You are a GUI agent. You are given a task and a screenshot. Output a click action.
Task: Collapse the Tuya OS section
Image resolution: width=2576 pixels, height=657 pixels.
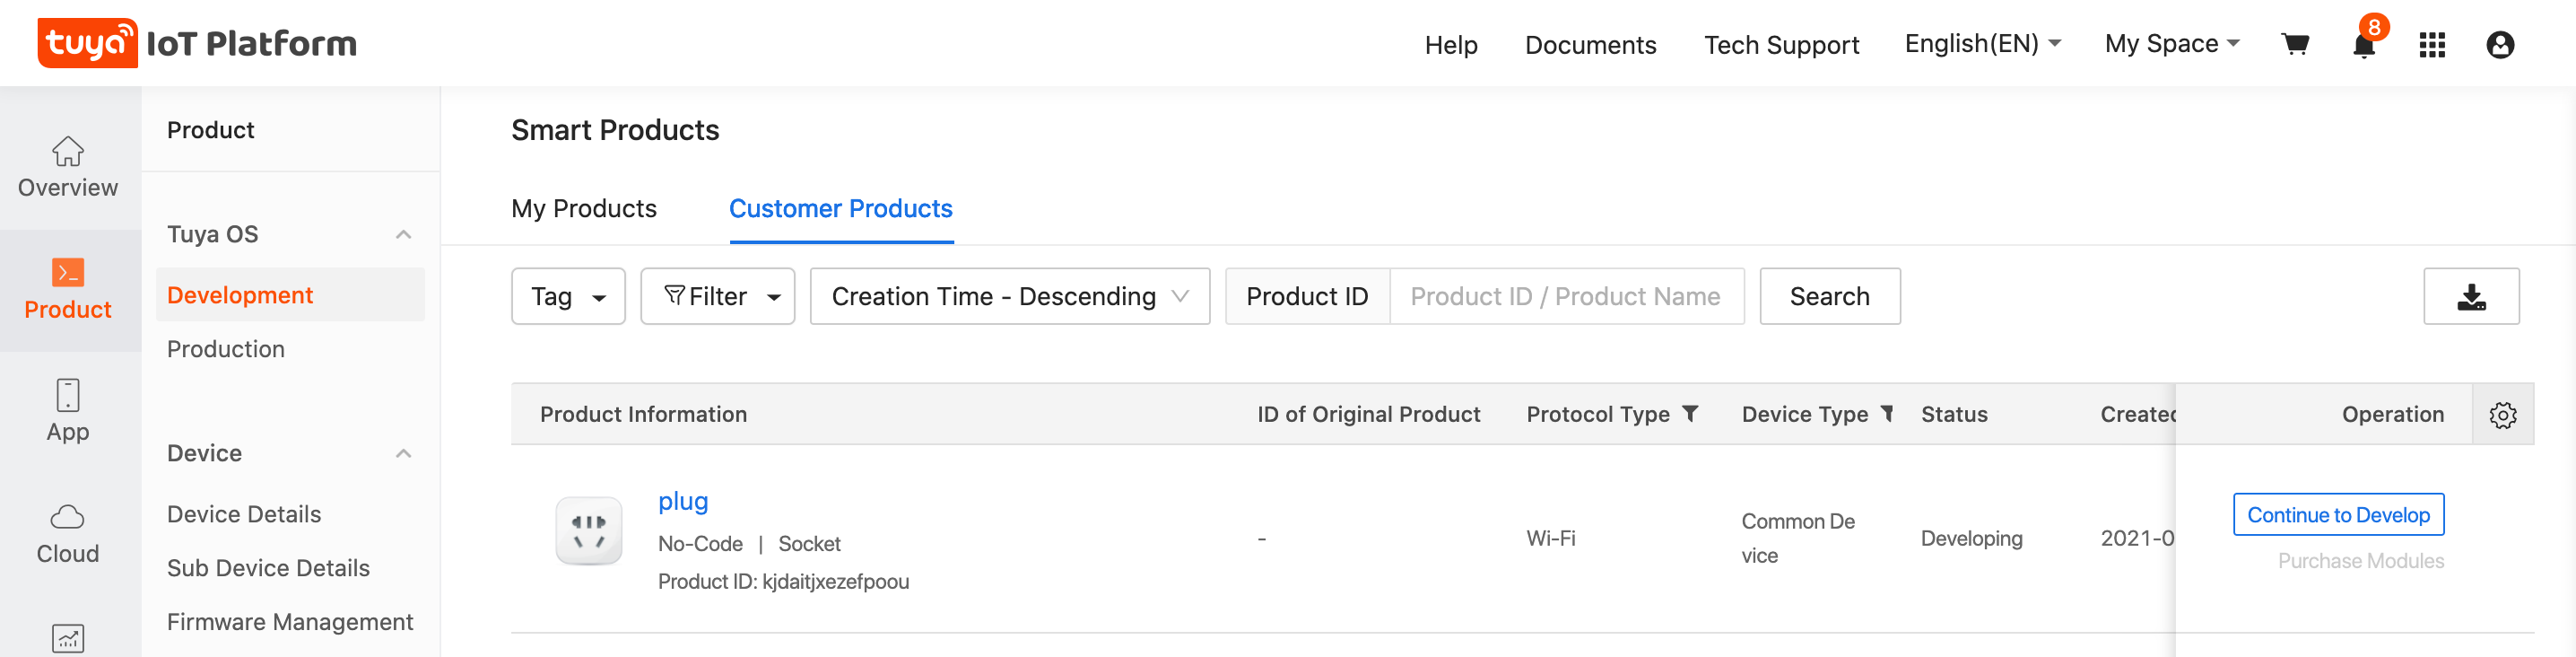click(x=404, y=234)
